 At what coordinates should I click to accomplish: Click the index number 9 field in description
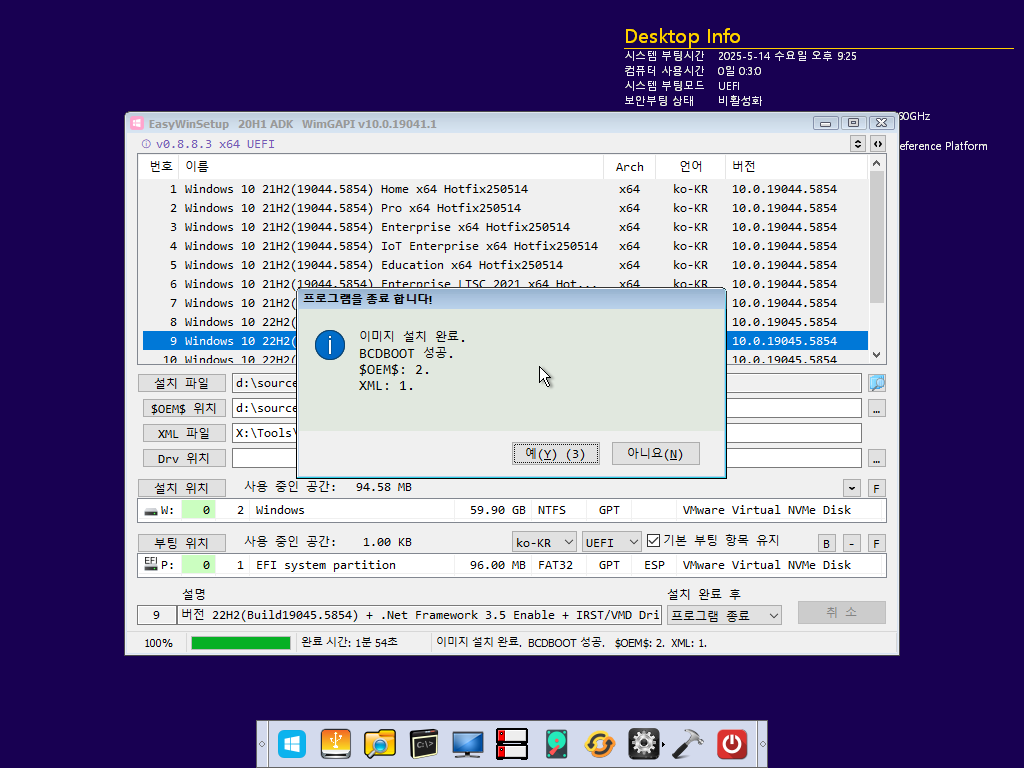(x=156, y=615)
